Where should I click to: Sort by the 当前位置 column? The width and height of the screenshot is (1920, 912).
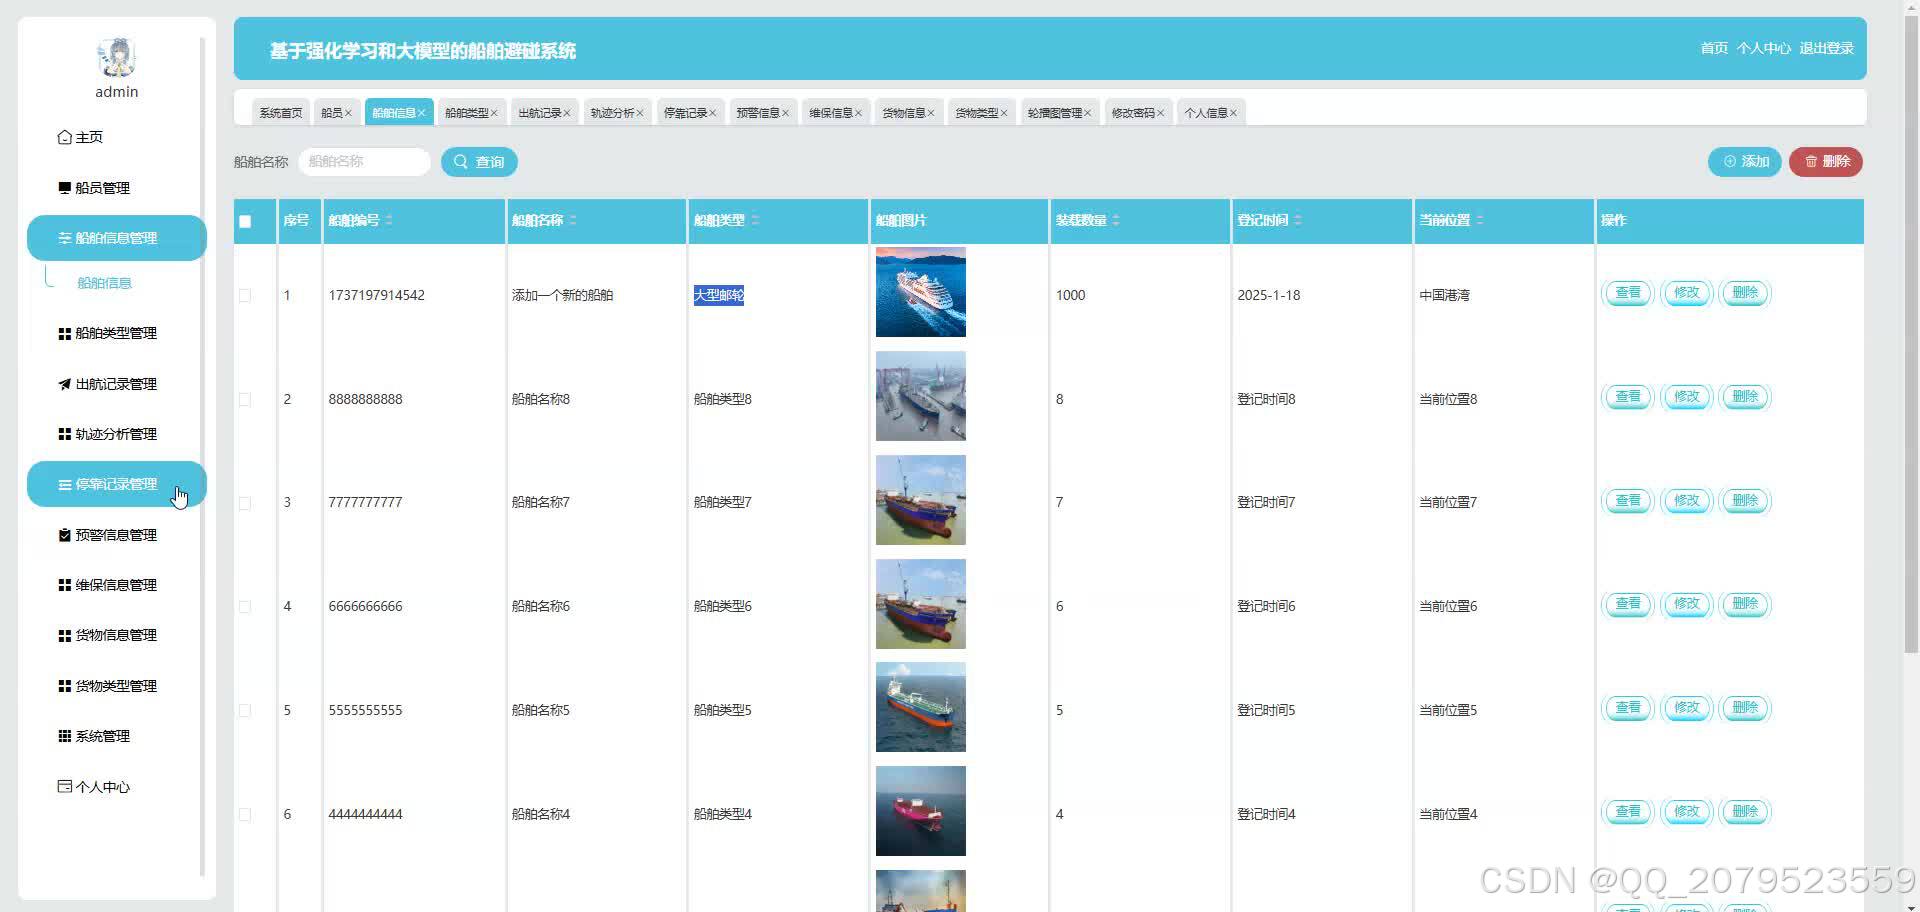tap(1480, 220)
